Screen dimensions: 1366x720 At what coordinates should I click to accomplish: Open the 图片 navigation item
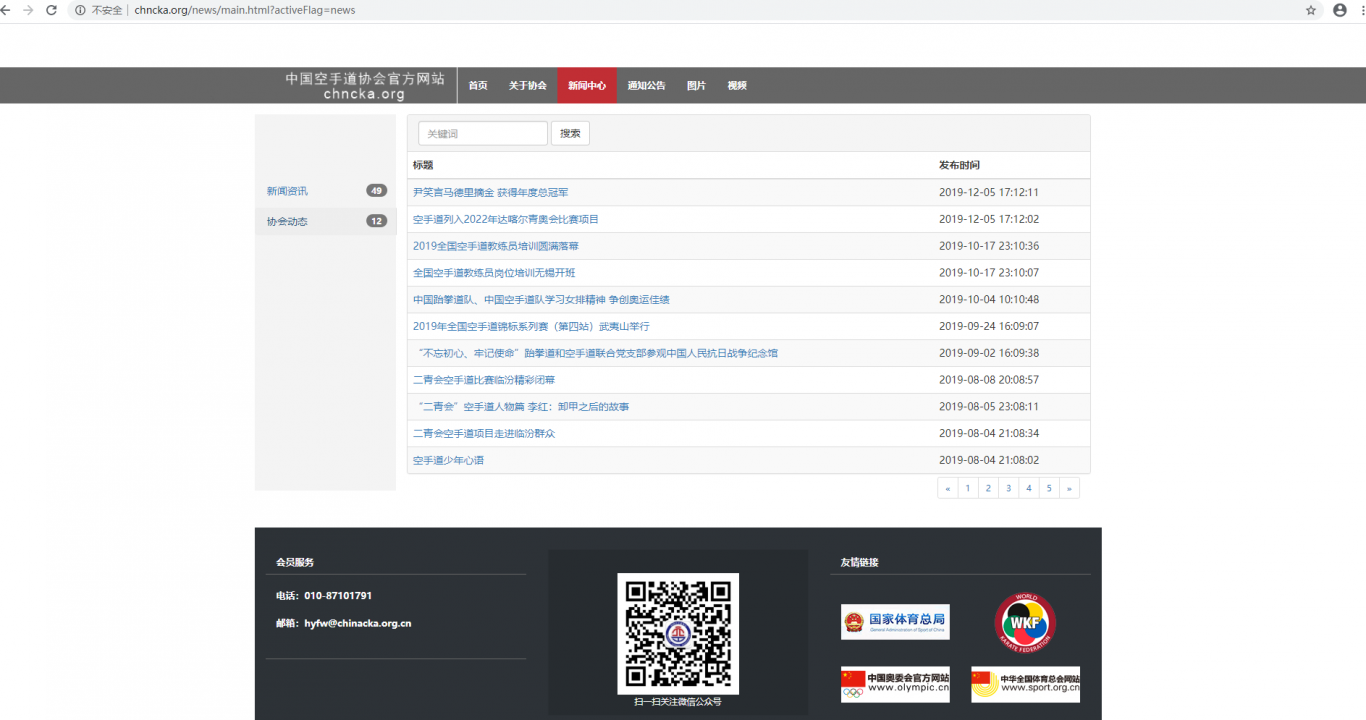[696, 86]
